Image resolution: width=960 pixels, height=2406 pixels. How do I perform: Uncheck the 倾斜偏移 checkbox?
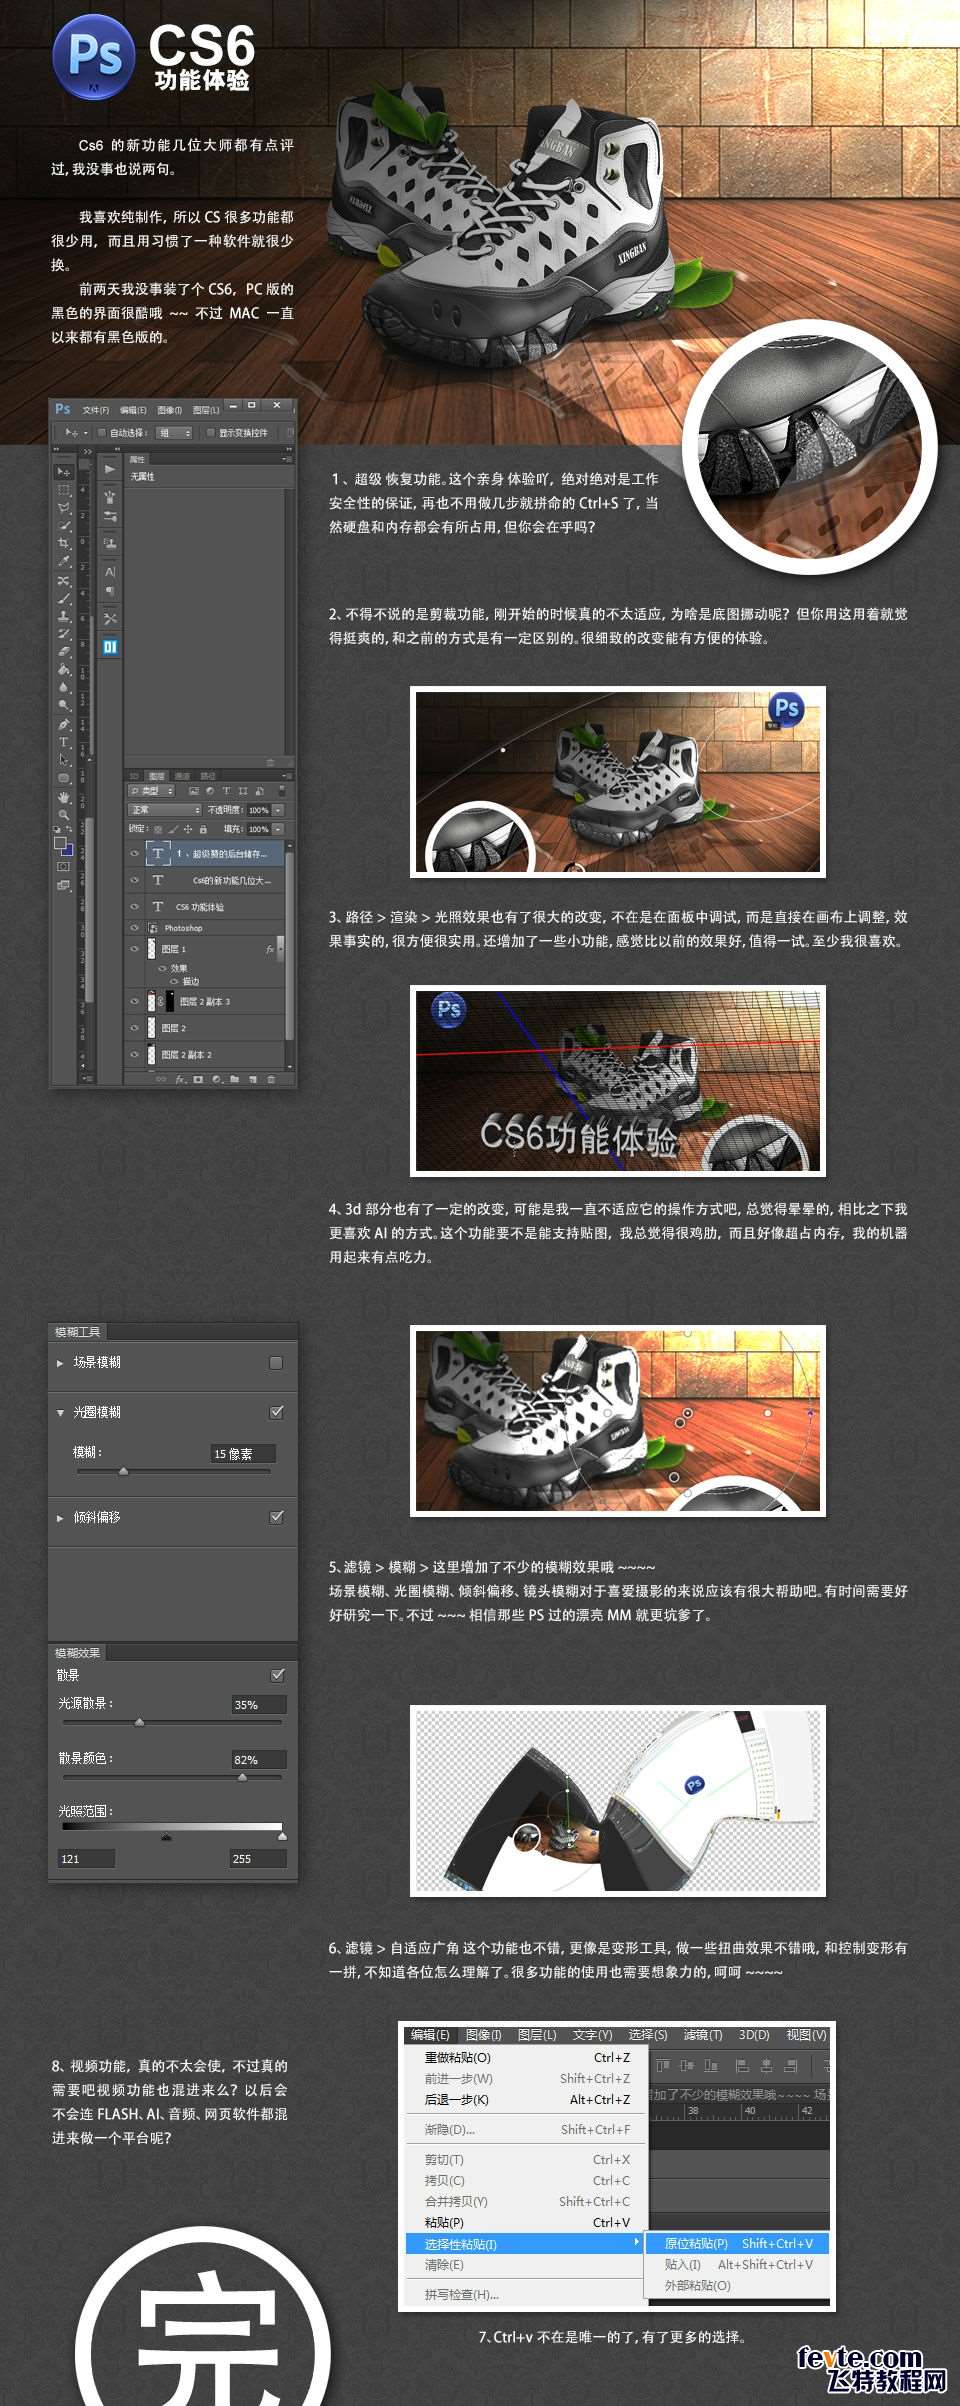pyautogui.click(x=276, y=1517)
